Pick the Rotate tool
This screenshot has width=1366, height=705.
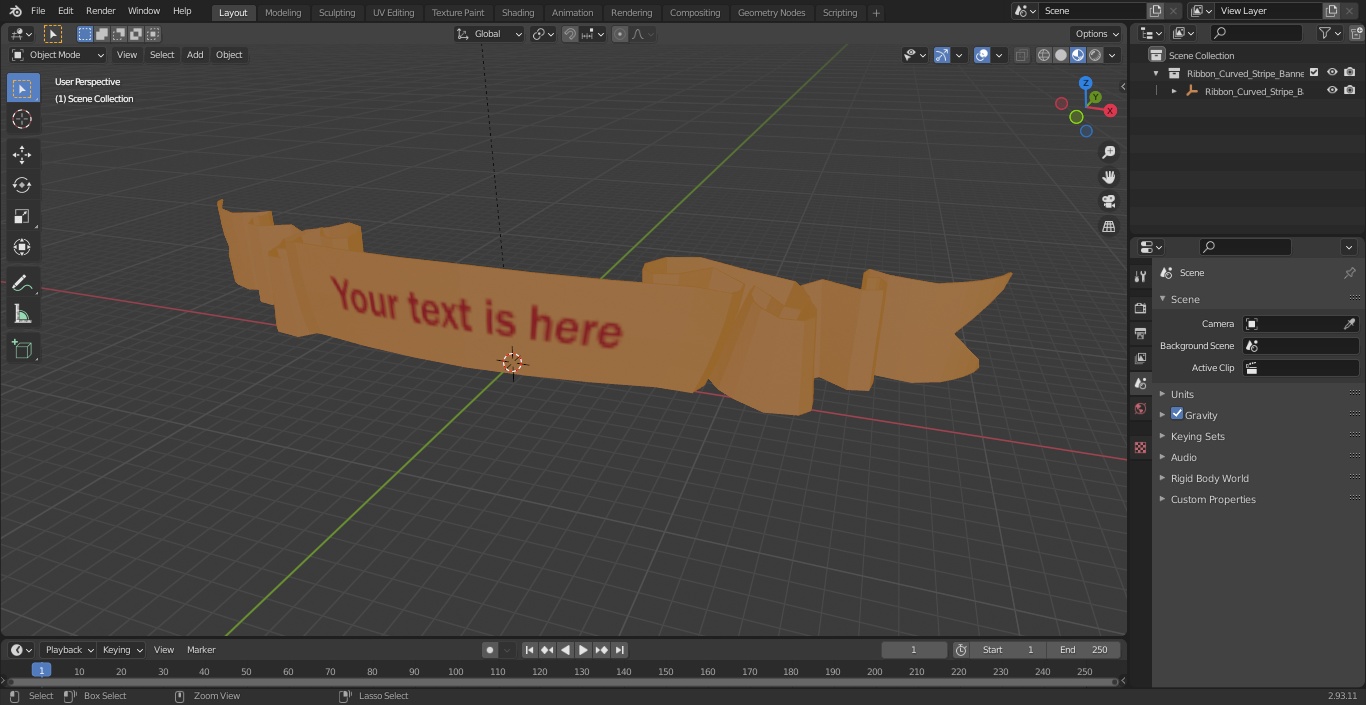23,185
